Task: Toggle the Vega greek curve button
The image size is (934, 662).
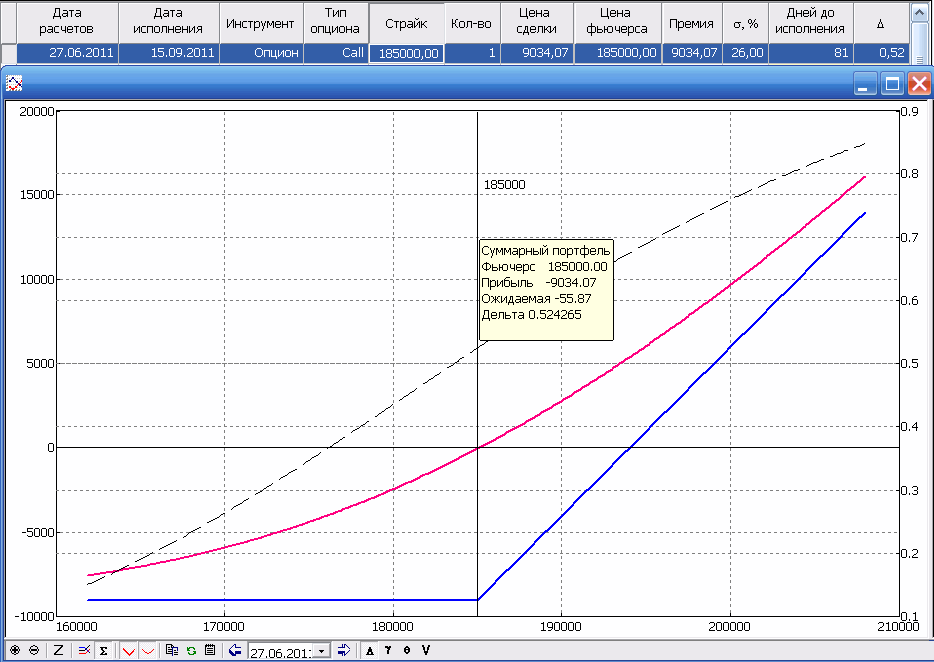Action: pyautogui.click(x=426, y=650)
